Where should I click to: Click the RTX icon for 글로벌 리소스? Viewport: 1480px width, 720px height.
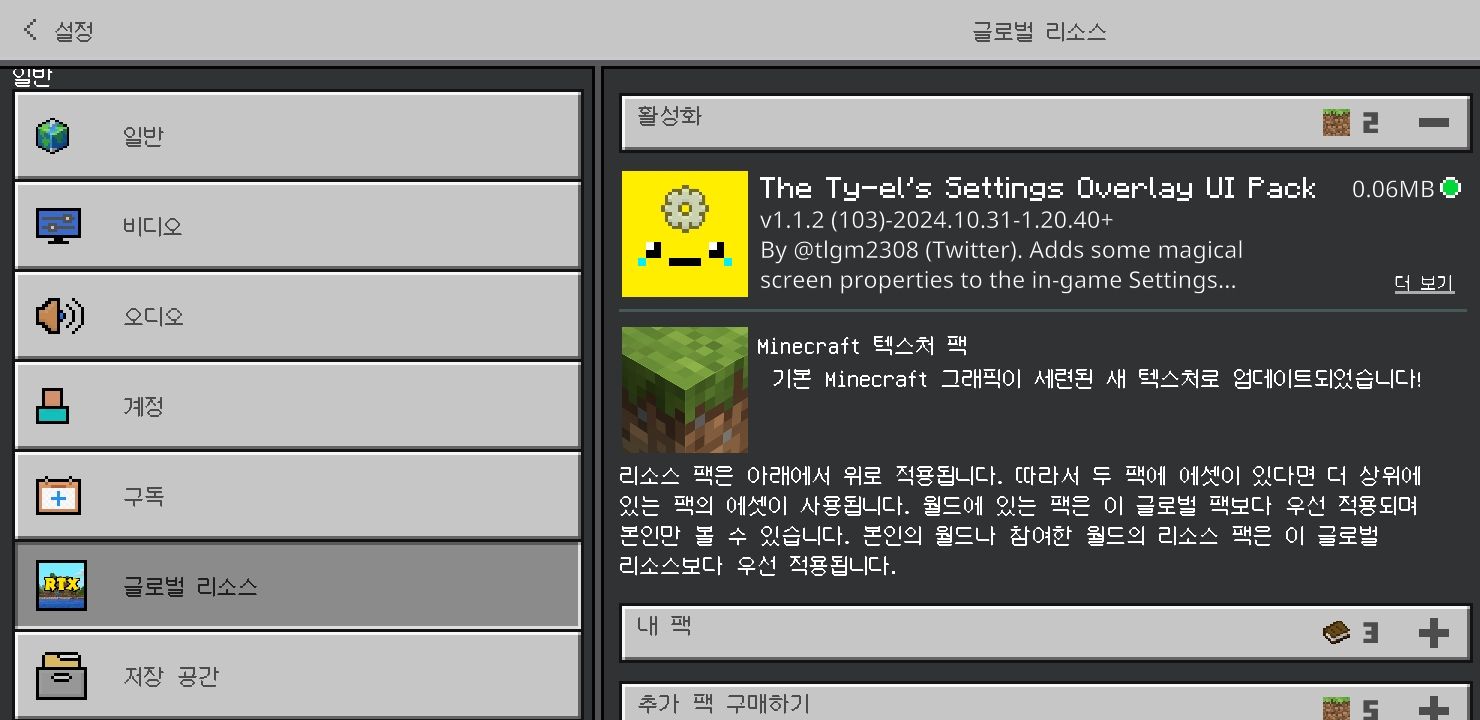[x=58, y=586]
